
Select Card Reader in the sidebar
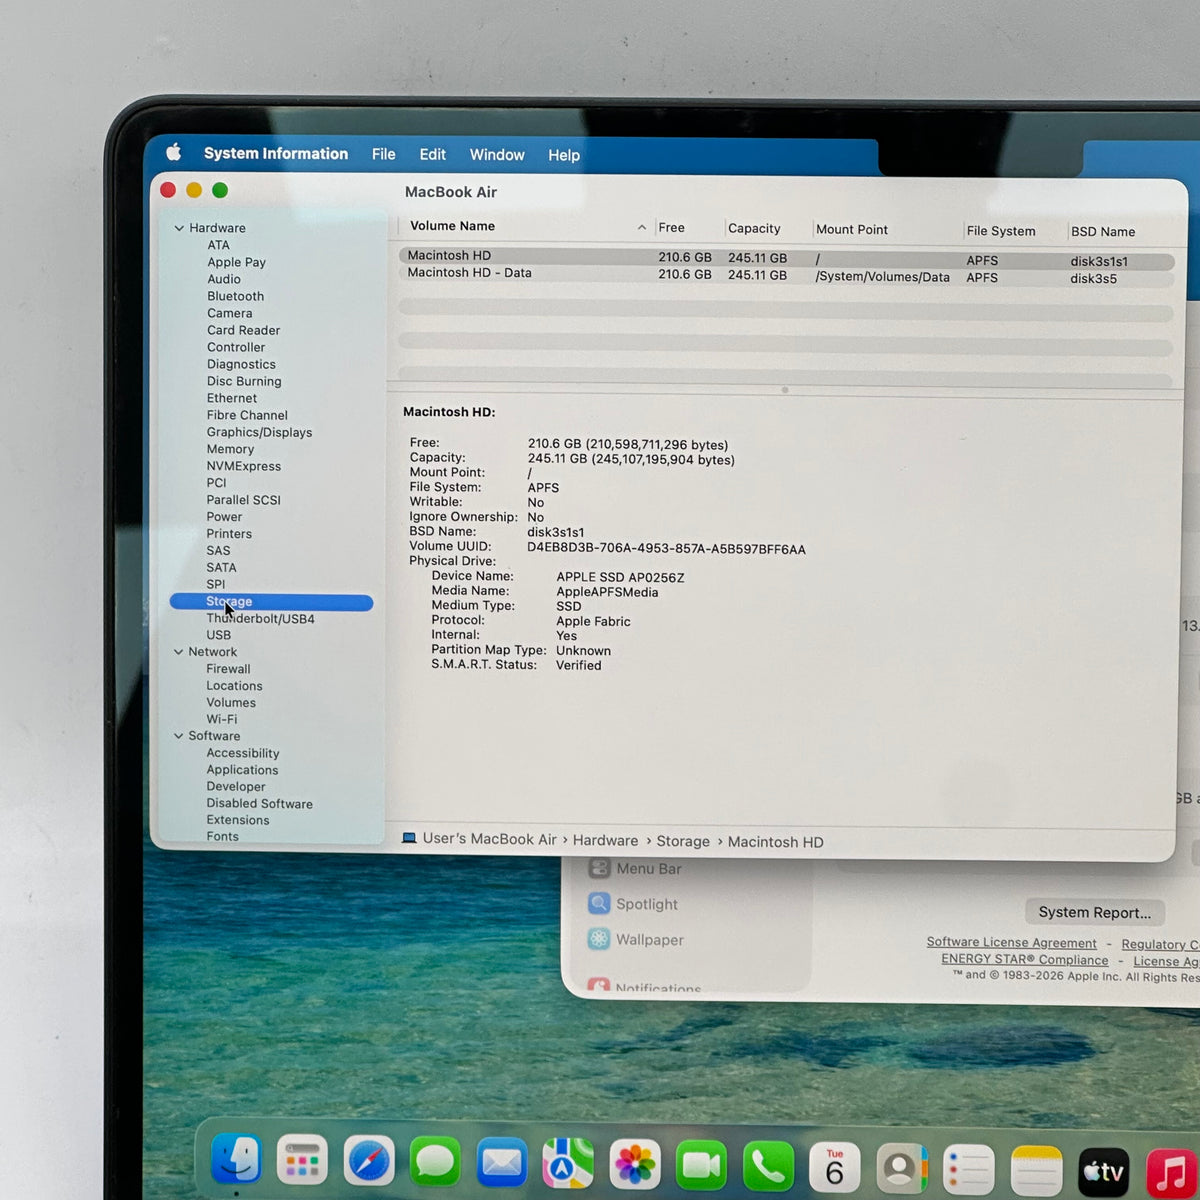(x=243, y=330)
